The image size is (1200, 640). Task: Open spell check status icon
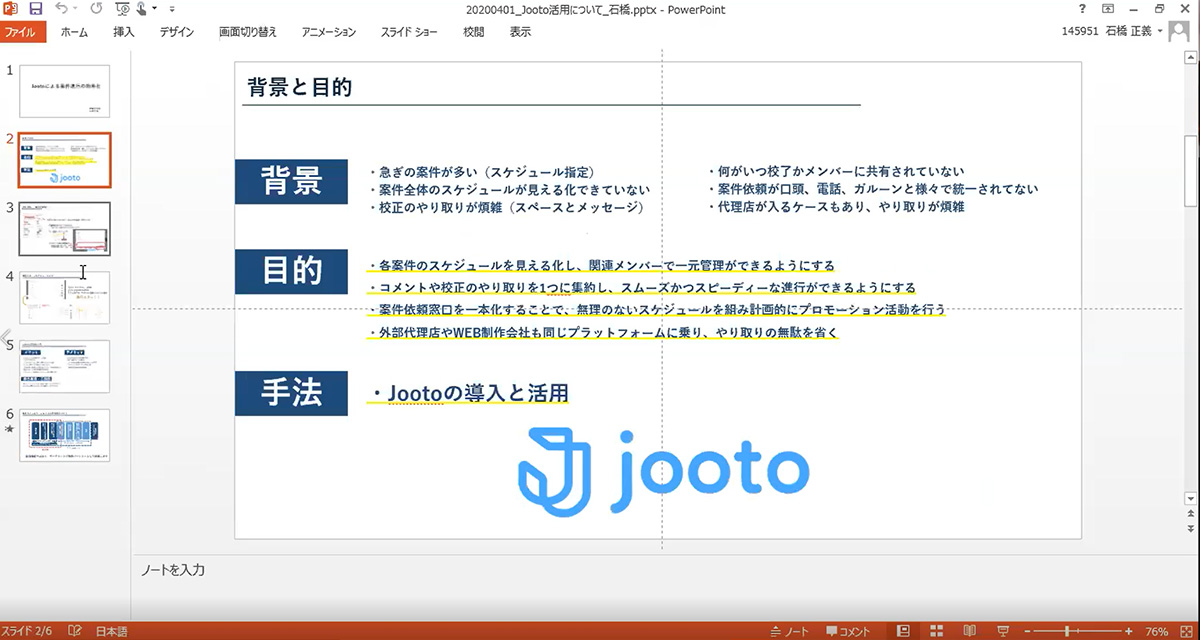click(74, 631)
